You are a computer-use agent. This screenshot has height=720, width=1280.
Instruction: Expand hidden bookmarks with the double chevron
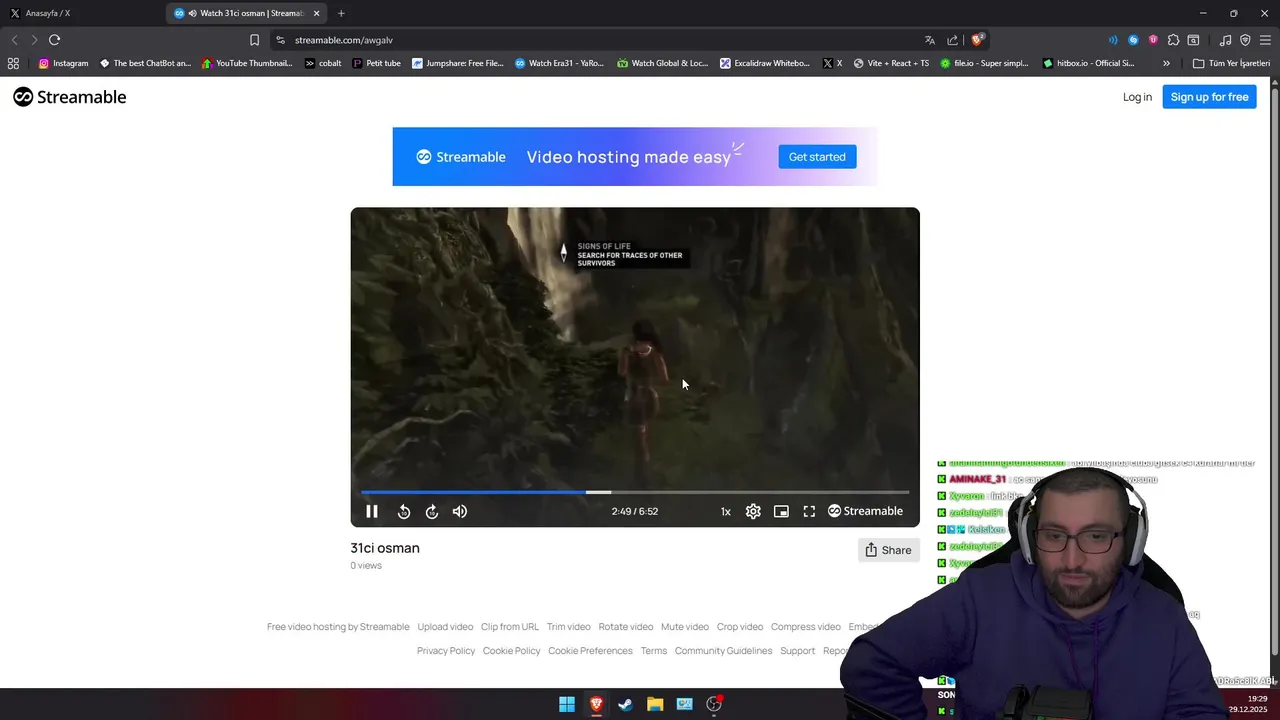tap(1166, 63)
